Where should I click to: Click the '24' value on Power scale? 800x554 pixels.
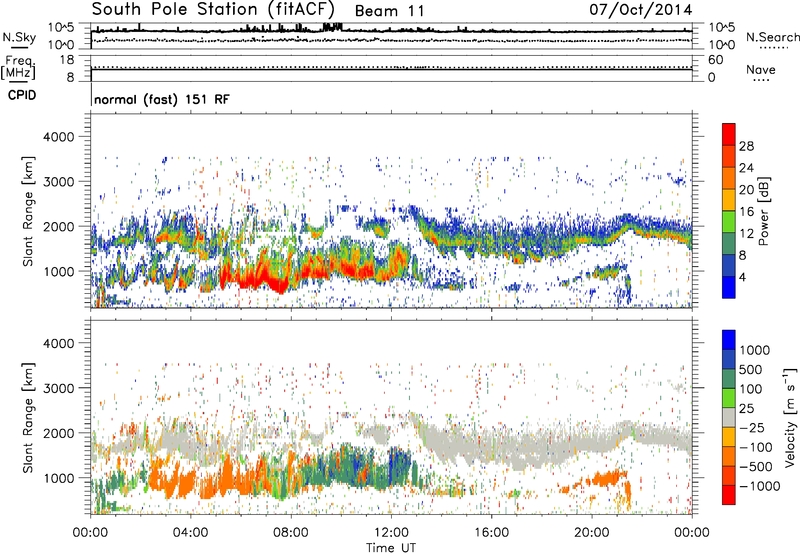click(x=746, y=168)
